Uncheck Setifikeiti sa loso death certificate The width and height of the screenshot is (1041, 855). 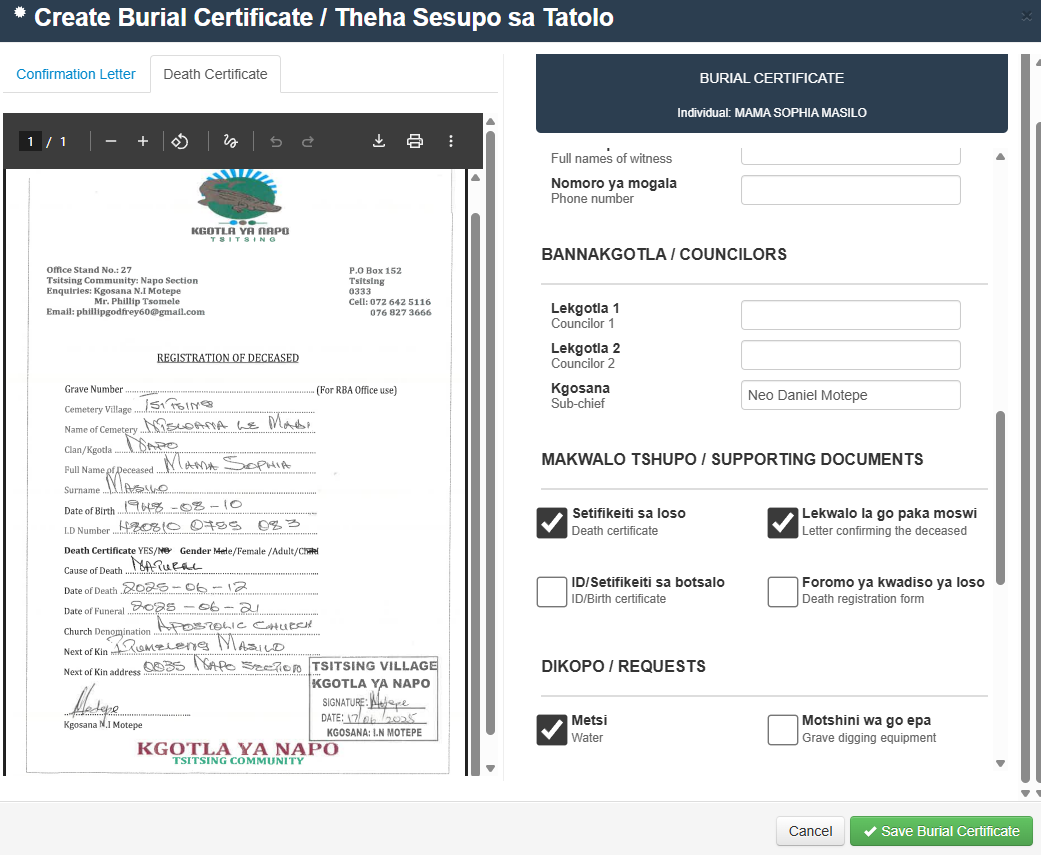coord(552,522)
